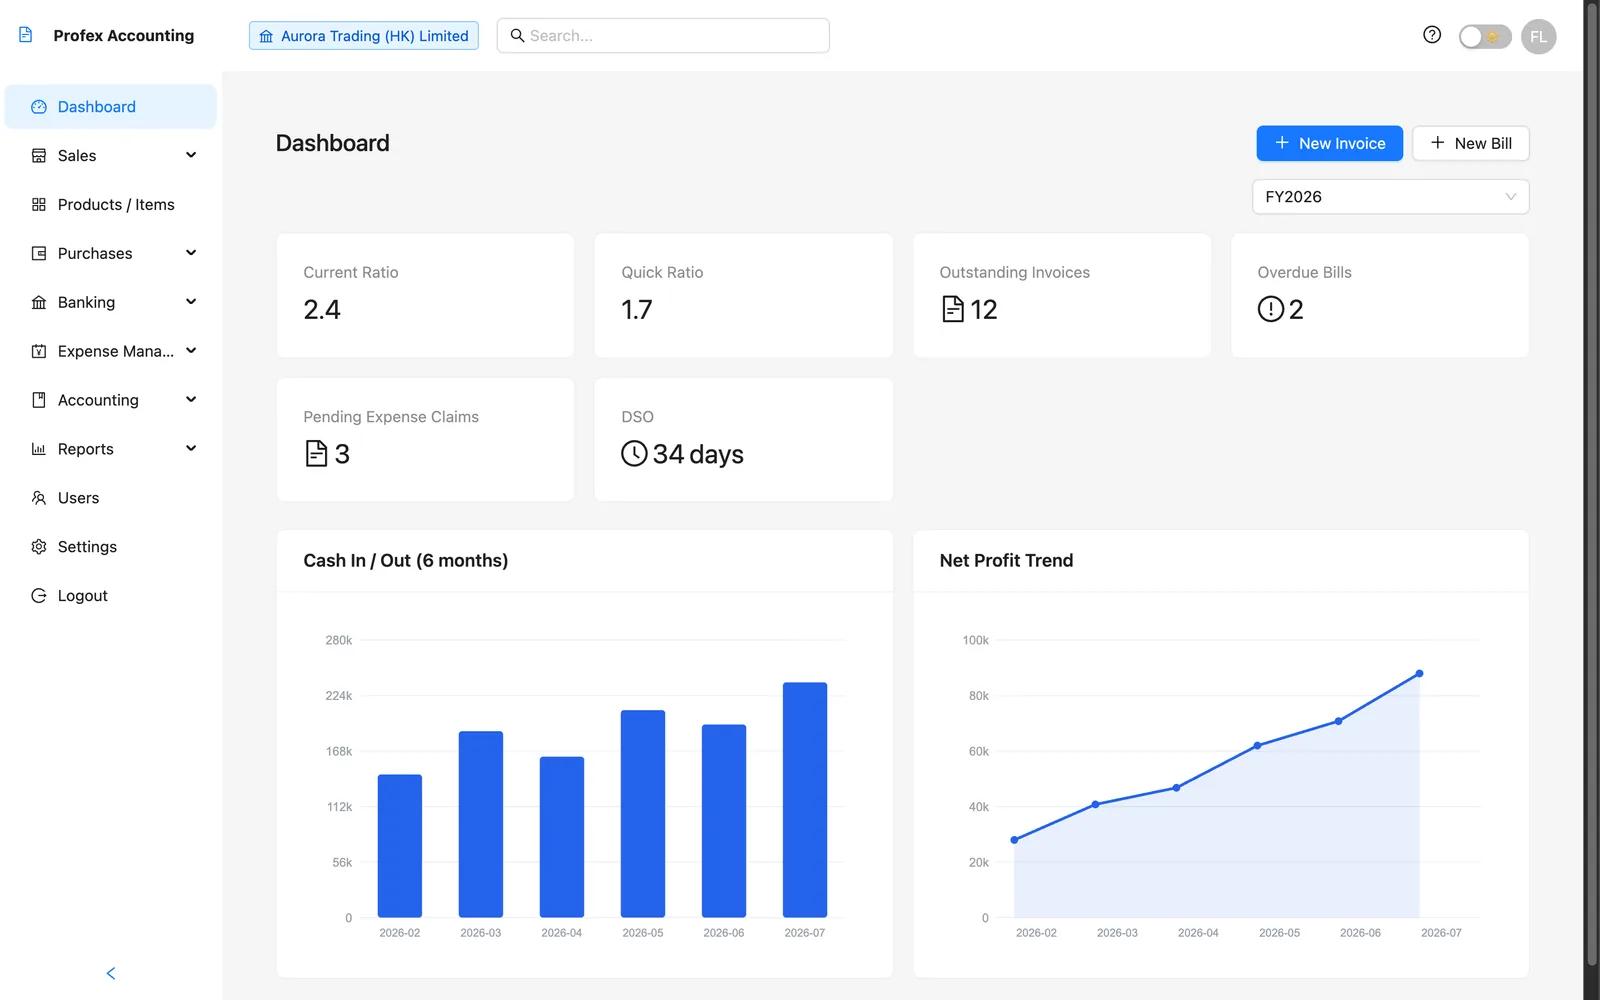Click the Profex Accounting logo icon

pyautogui.click(x=26, y=35)
